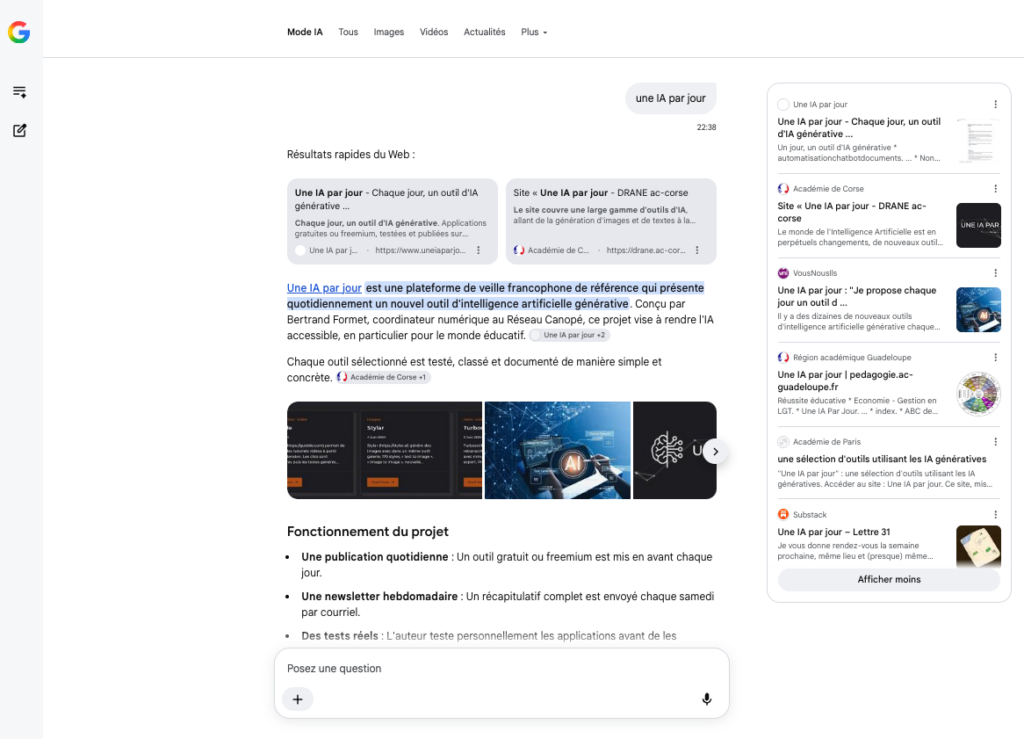Image resolution: width=1024 pixels, height=739 pixels.
Task: Click the Fonctionnement du projet heading
Action: click(368, 531)
